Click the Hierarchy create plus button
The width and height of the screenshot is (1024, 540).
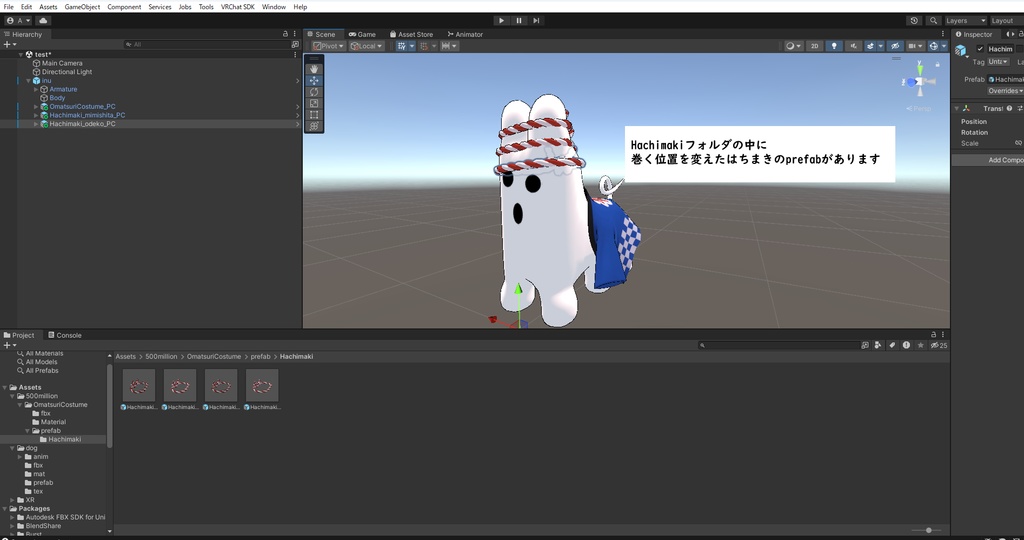(8, 44)
